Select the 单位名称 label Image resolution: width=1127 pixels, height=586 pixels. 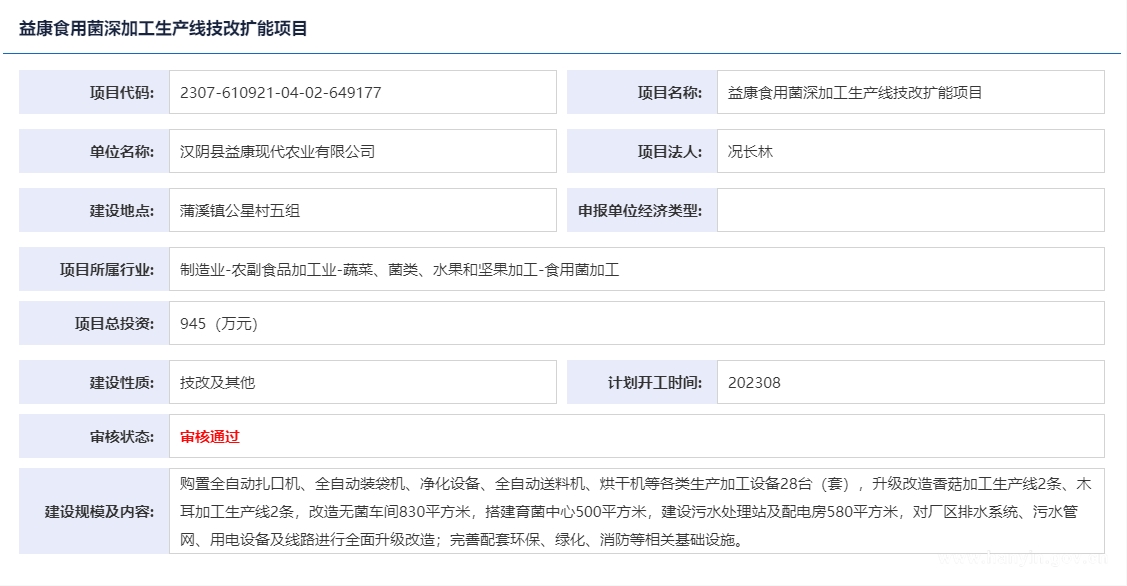coord(121,152)
